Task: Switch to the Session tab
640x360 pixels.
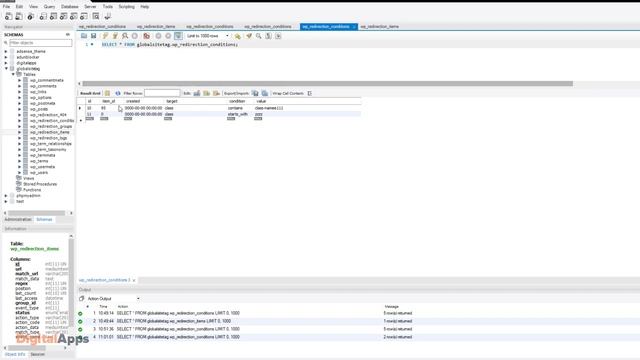Action: coord(38,354)
